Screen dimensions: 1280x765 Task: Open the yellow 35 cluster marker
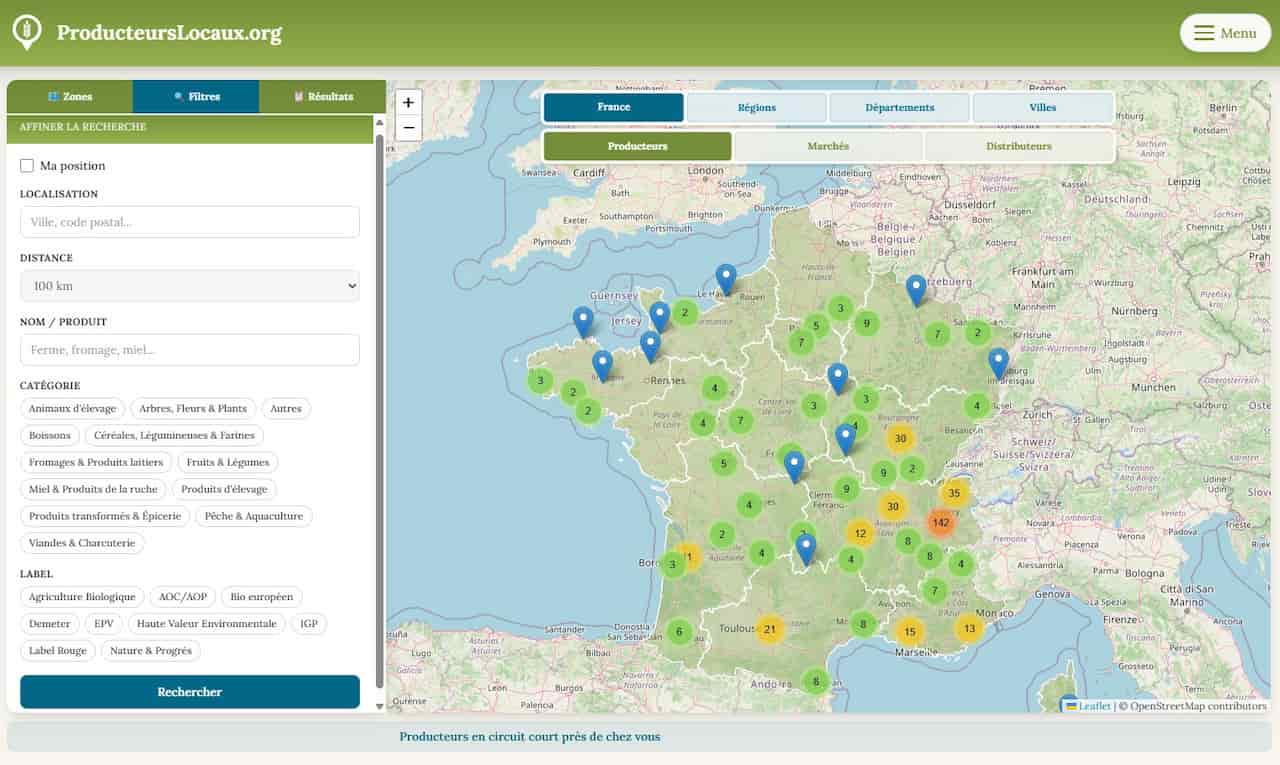pyautogui.click(x=954, y=493)
